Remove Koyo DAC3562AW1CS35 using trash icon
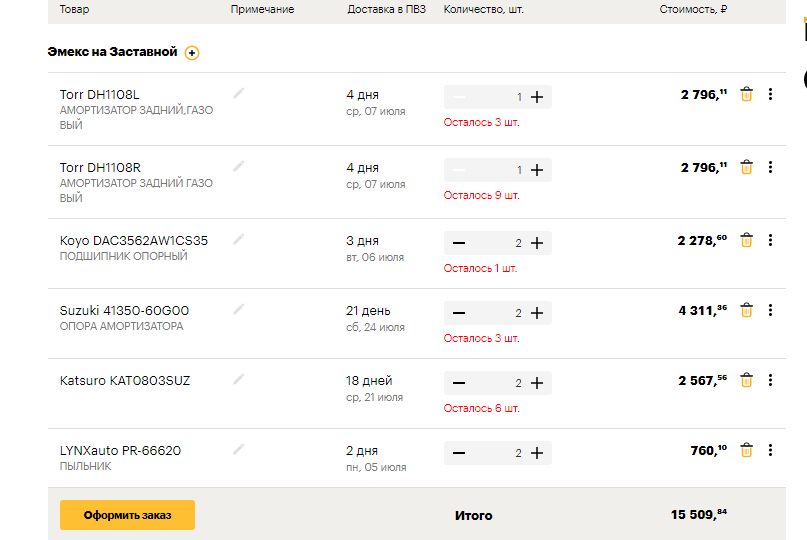The width and height of the screenshot is (807, 540). 746,240
